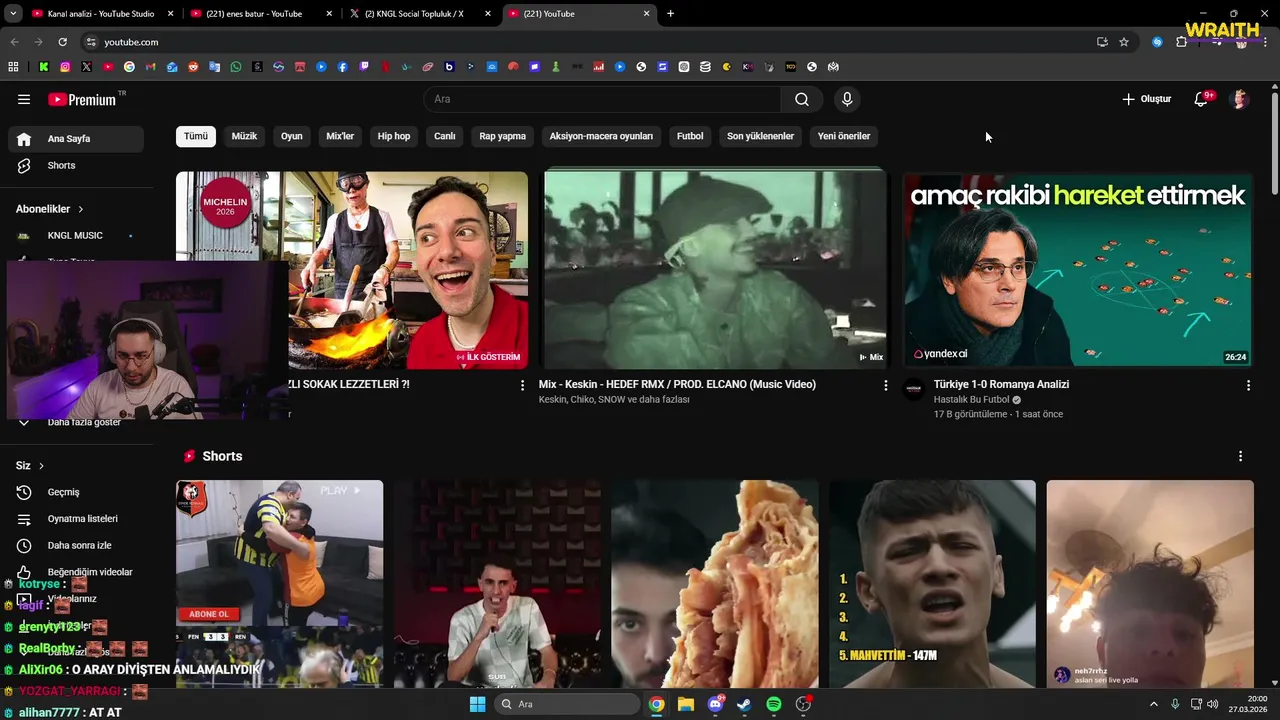1280x720 pixels.
Task: Open YouTube notifications bell
Action: (1202, 99)
